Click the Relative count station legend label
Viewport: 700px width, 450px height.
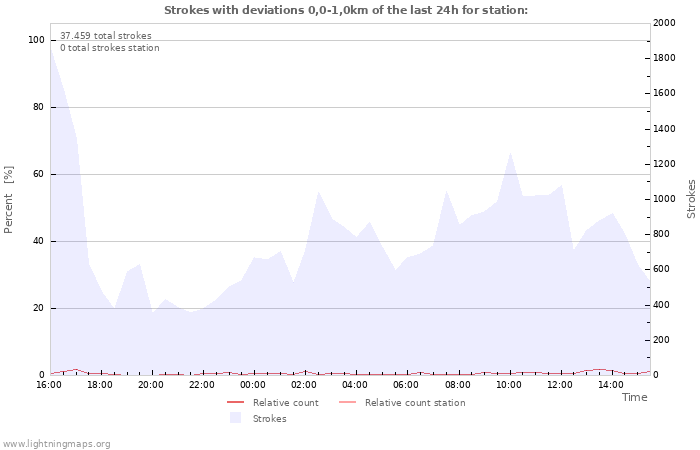(x=414, y=403)
